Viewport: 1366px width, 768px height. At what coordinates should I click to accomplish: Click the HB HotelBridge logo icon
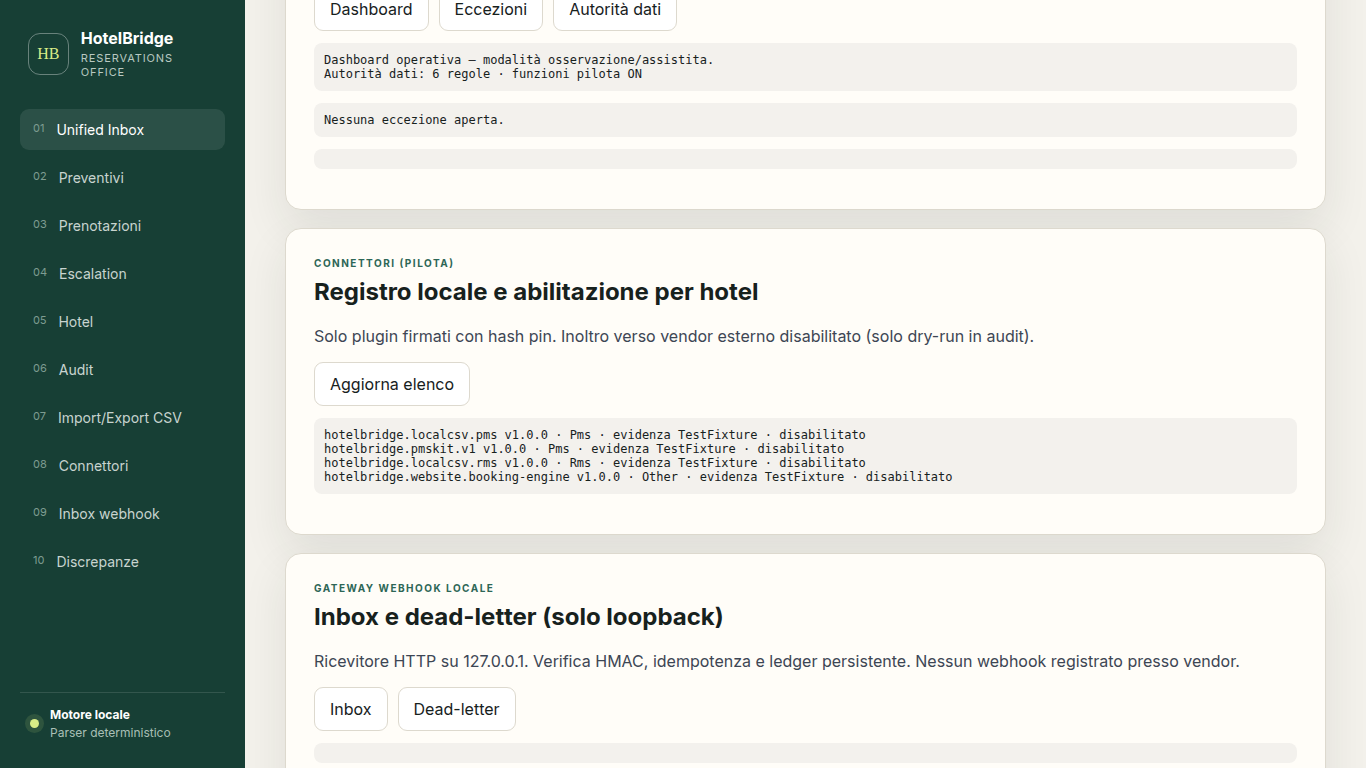pyautogui.click(x=48, y=54)
